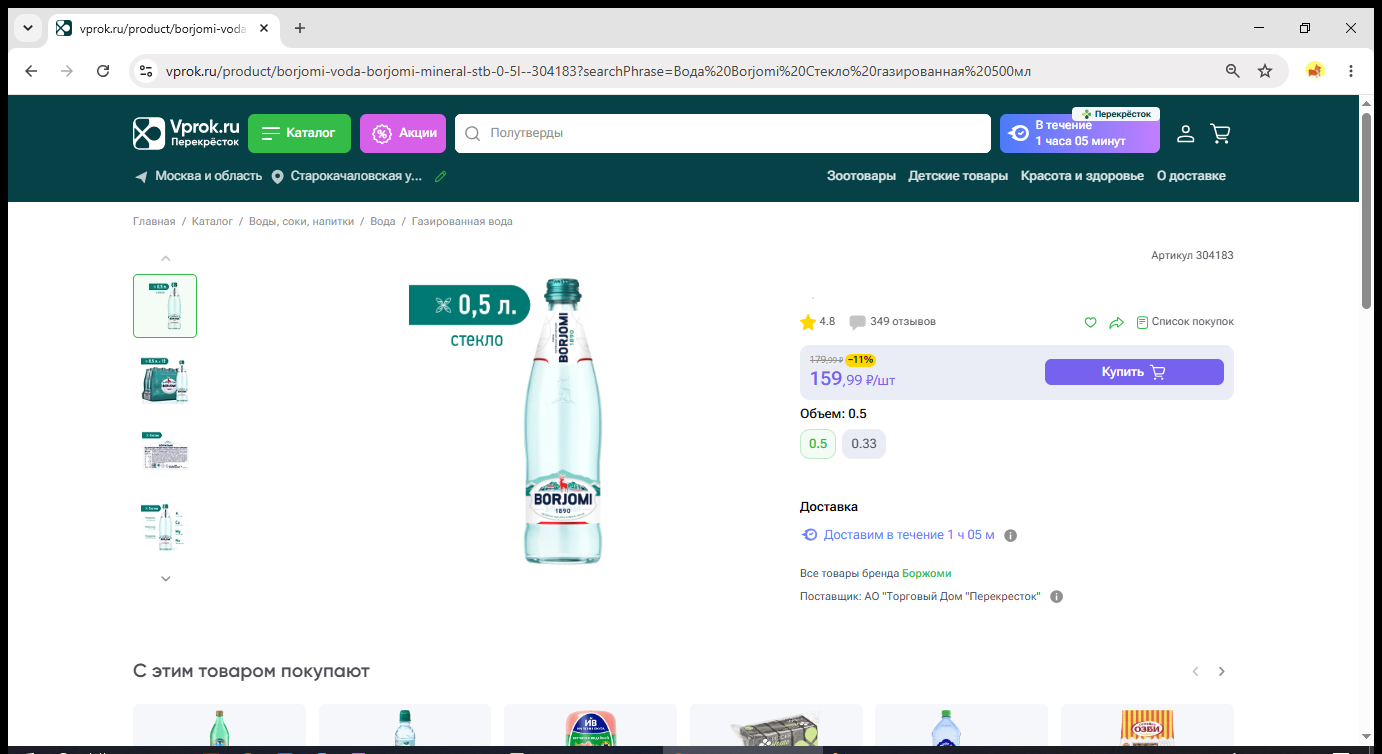
Task: Bookmark this page with the star icon
Action: (x=1265, y=71)
